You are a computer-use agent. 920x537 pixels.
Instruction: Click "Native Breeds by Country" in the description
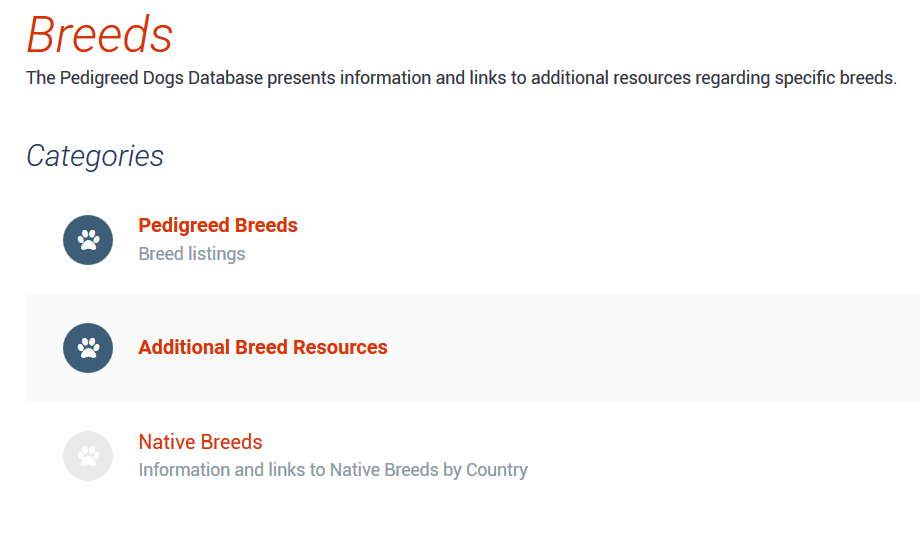coord(428,470)
